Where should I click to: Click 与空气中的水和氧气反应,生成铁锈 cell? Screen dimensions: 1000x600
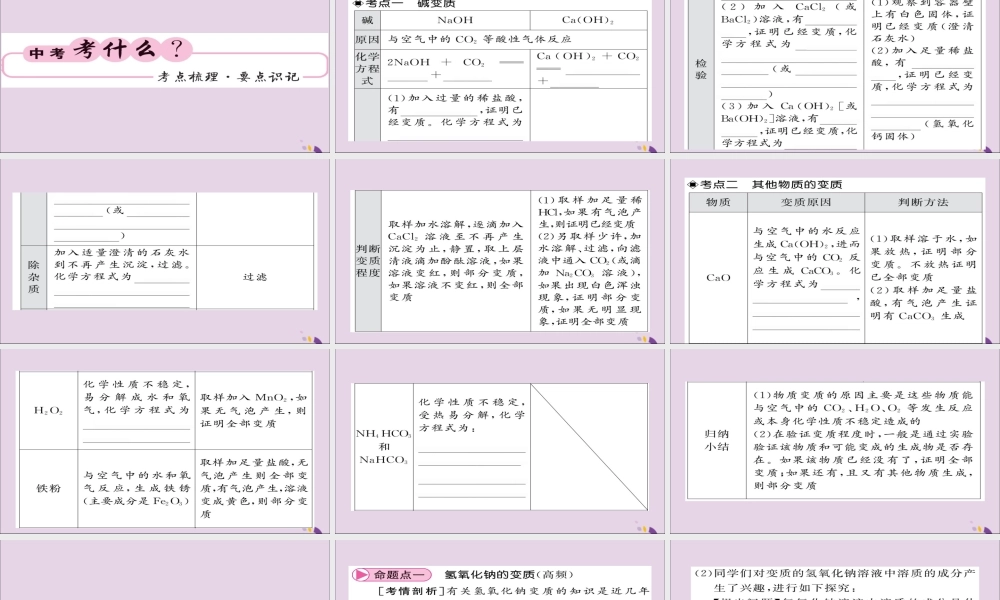136,488
